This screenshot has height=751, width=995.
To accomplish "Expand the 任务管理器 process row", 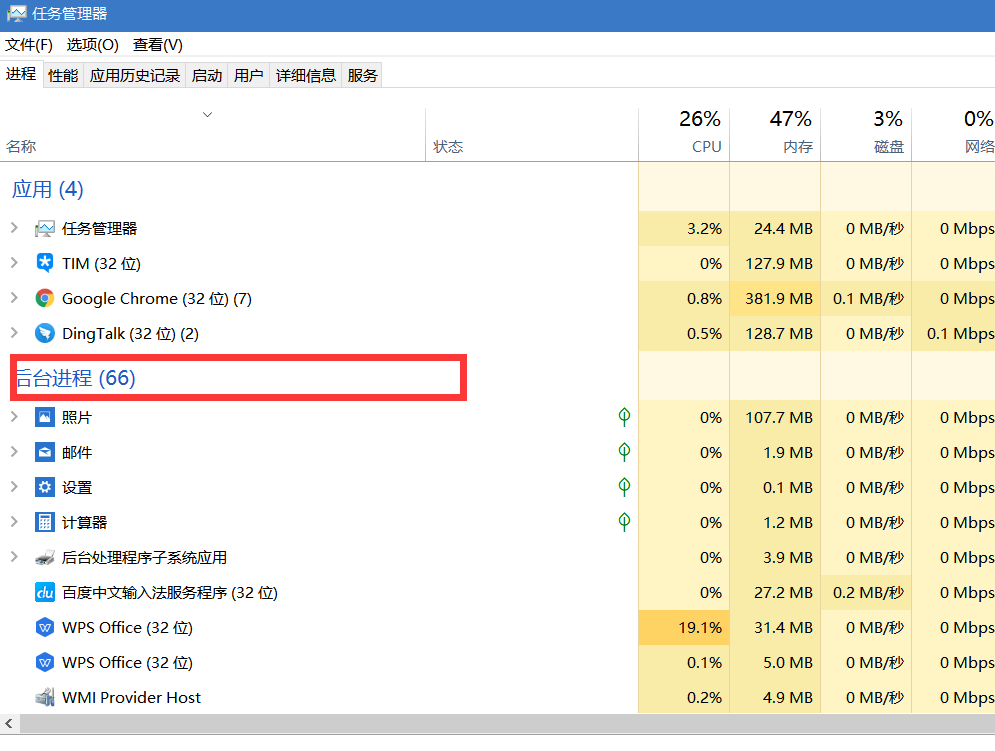I will pos(14,228).
